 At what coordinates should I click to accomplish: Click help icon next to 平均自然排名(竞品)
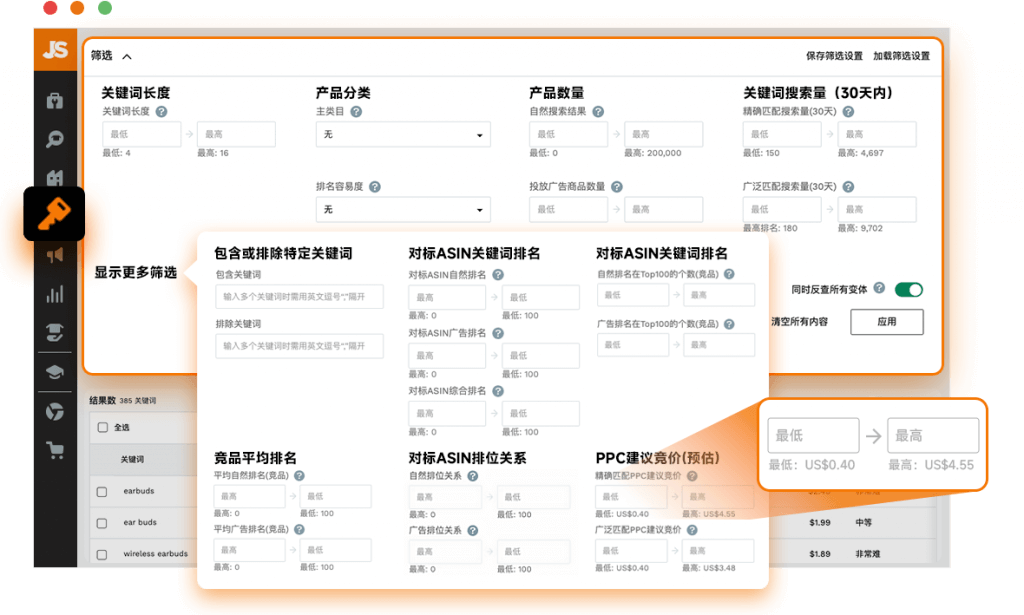[299, 475]
